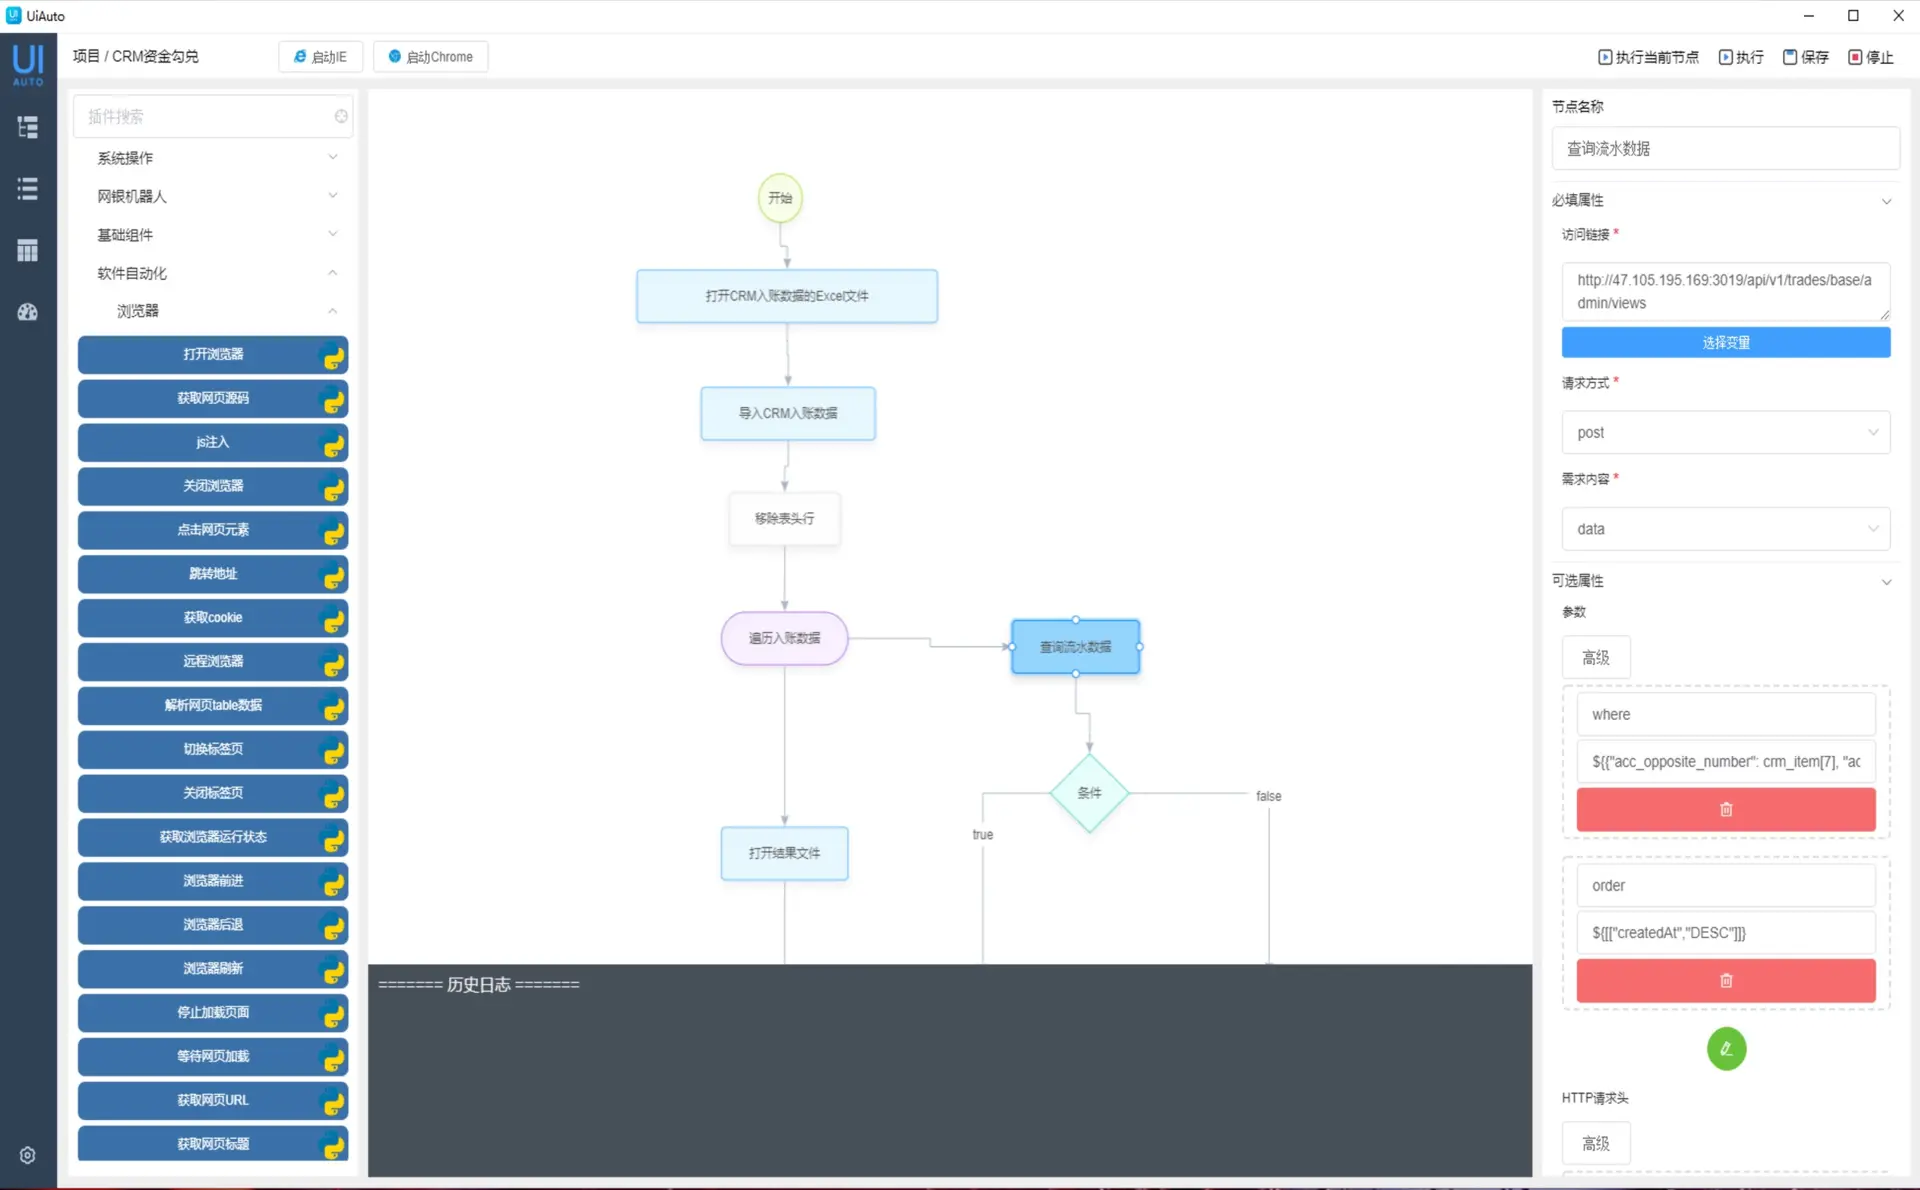The width and height of the screenshot is (1920, 1190).
Task: Open the table grid sidebar icon
Action: (x=27, y=250)
